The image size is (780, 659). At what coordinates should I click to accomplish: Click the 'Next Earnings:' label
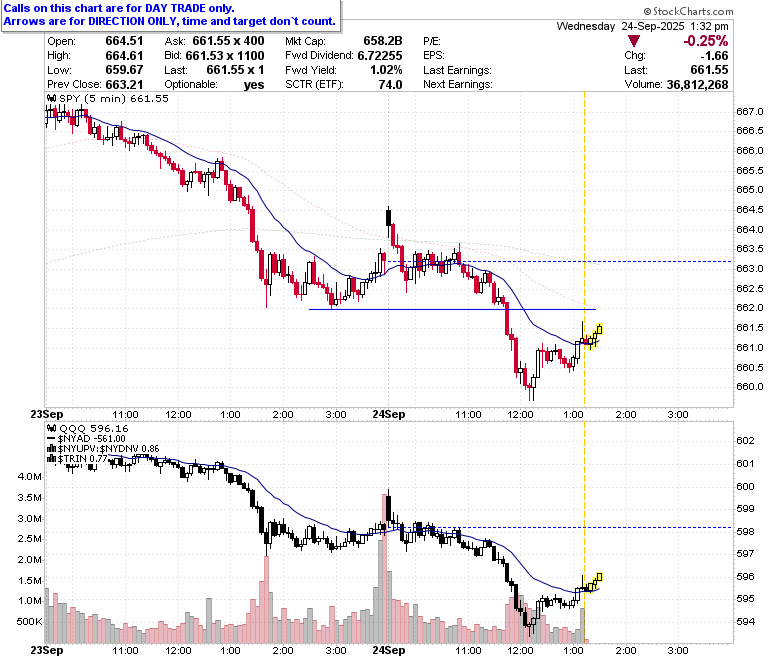(x=458, y=85)
